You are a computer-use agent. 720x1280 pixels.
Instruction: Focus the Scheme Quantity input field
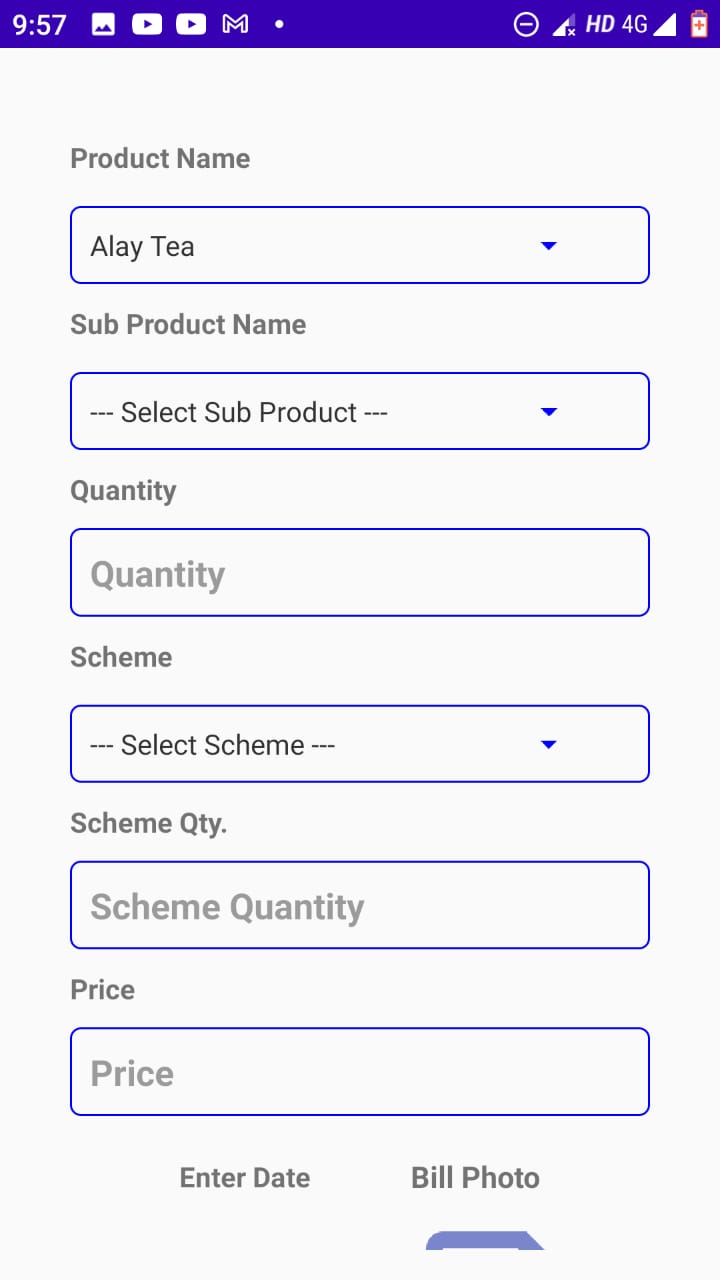tap(360, 906)
